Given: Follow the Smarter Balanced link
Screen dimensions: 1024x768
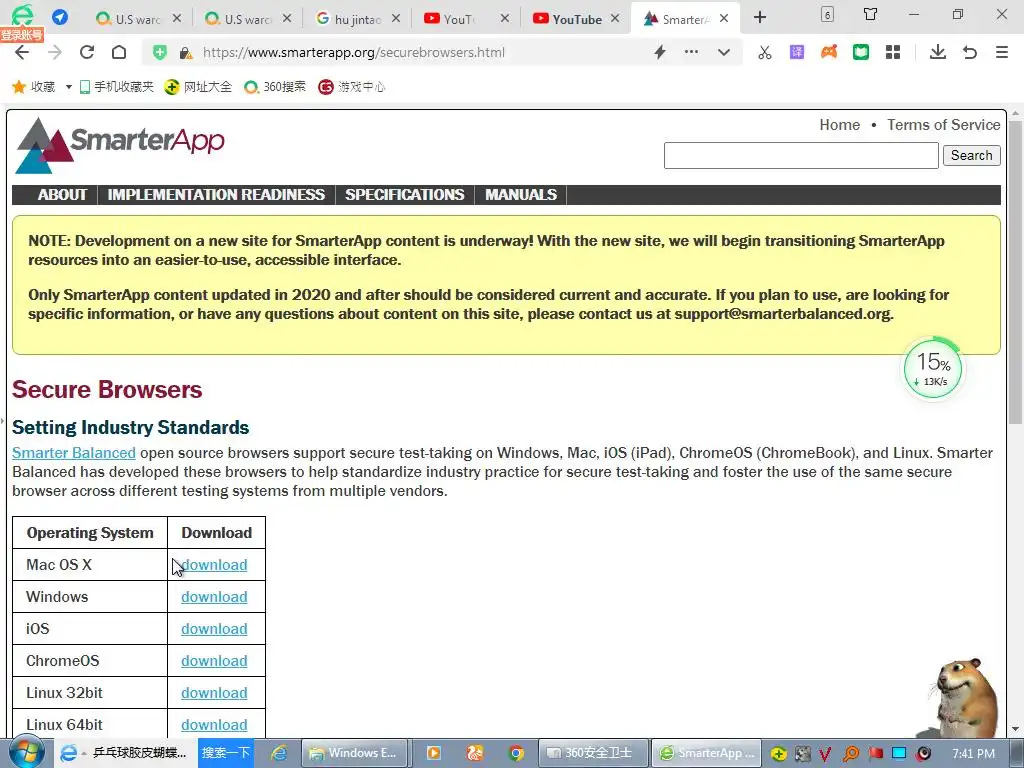Looking at the screenshot, I should [74, 453].
